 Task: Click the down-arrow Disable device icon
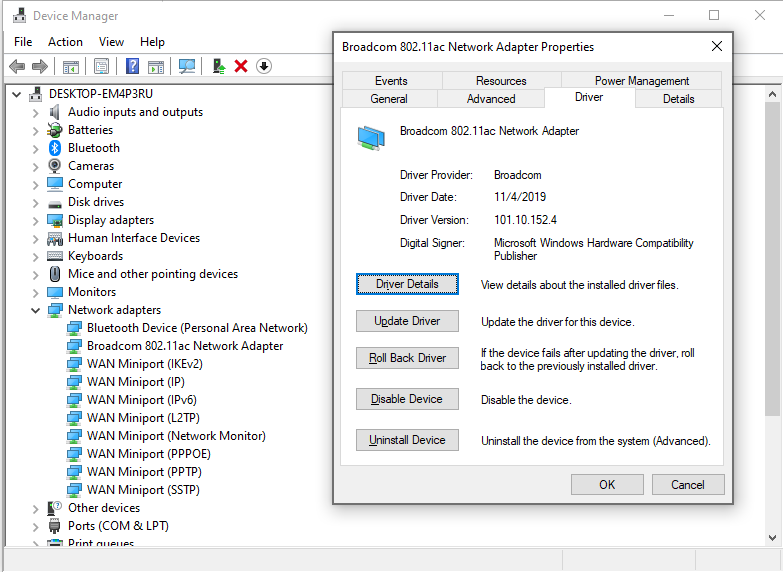pos(264,66)
